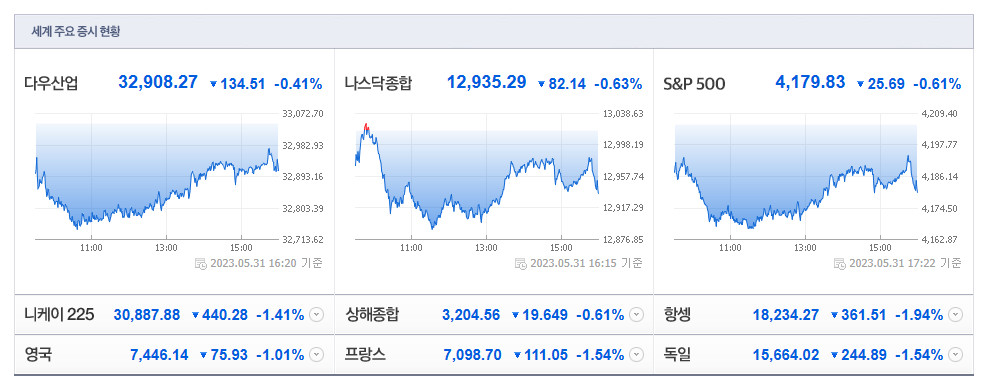The height and width of the screenshot is (384, 987).
Task: Click the 다우산업 intraday chart
Action: pyautogui.click(x=157, y=176)
